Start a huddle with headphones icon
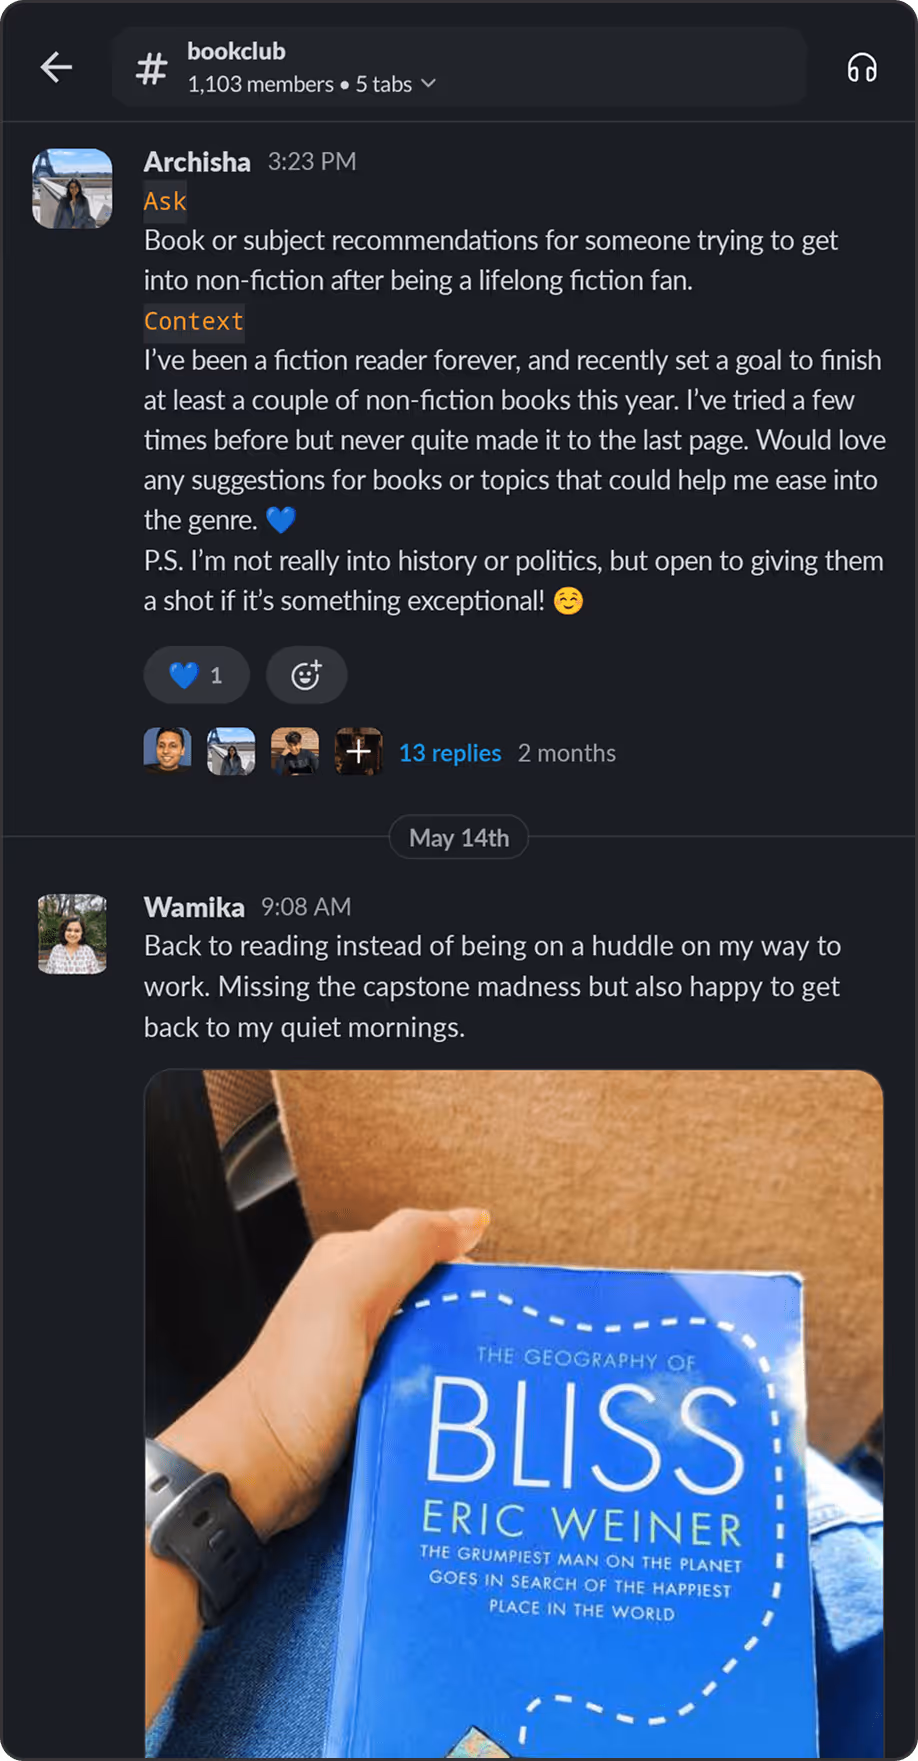918x1761 pixels. 861,68
